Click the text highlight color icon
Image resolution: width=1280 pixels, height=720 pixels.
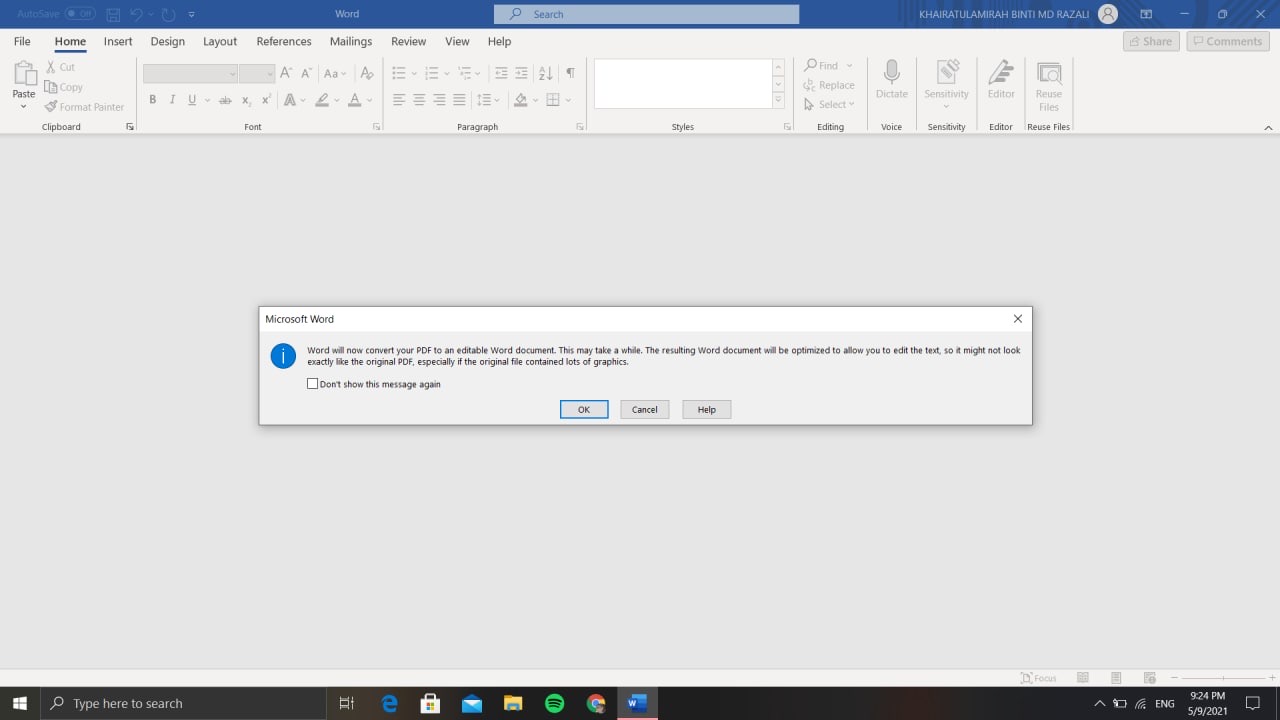[322, 100]
